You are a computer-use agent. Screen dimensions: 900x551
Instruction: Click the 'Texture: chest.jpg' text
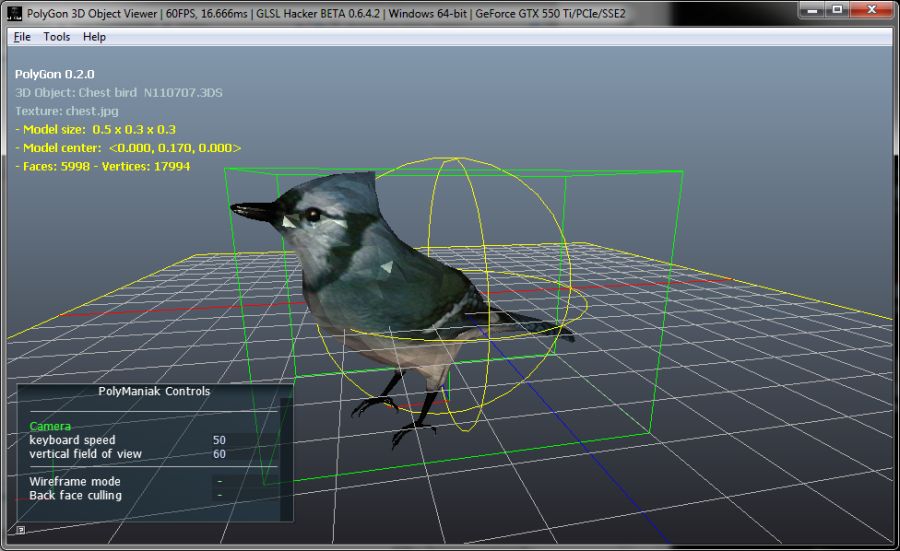point(67,111)
